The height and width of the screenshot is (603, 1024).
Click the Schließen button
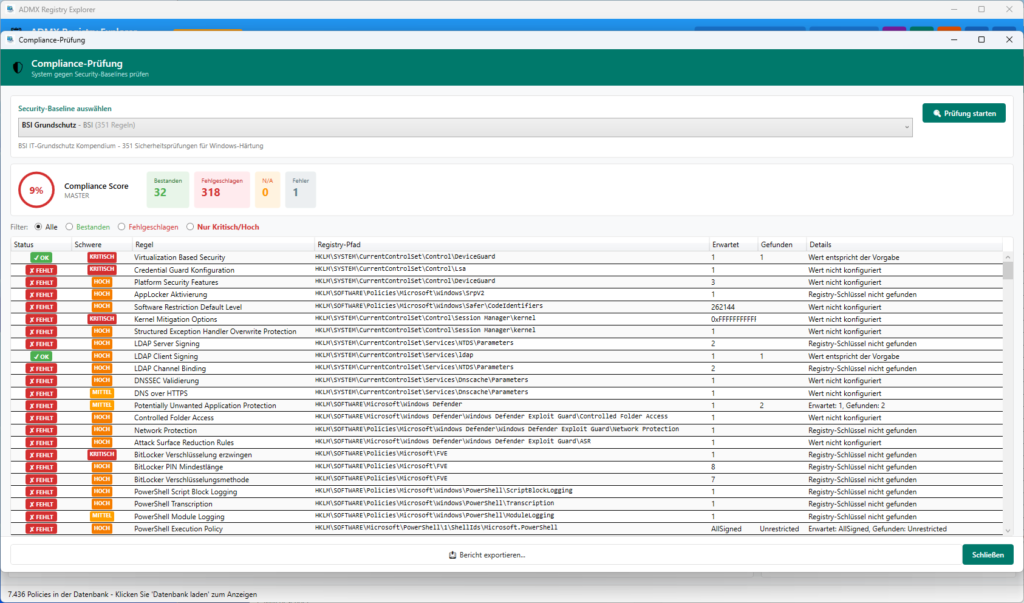coord(987,553)
